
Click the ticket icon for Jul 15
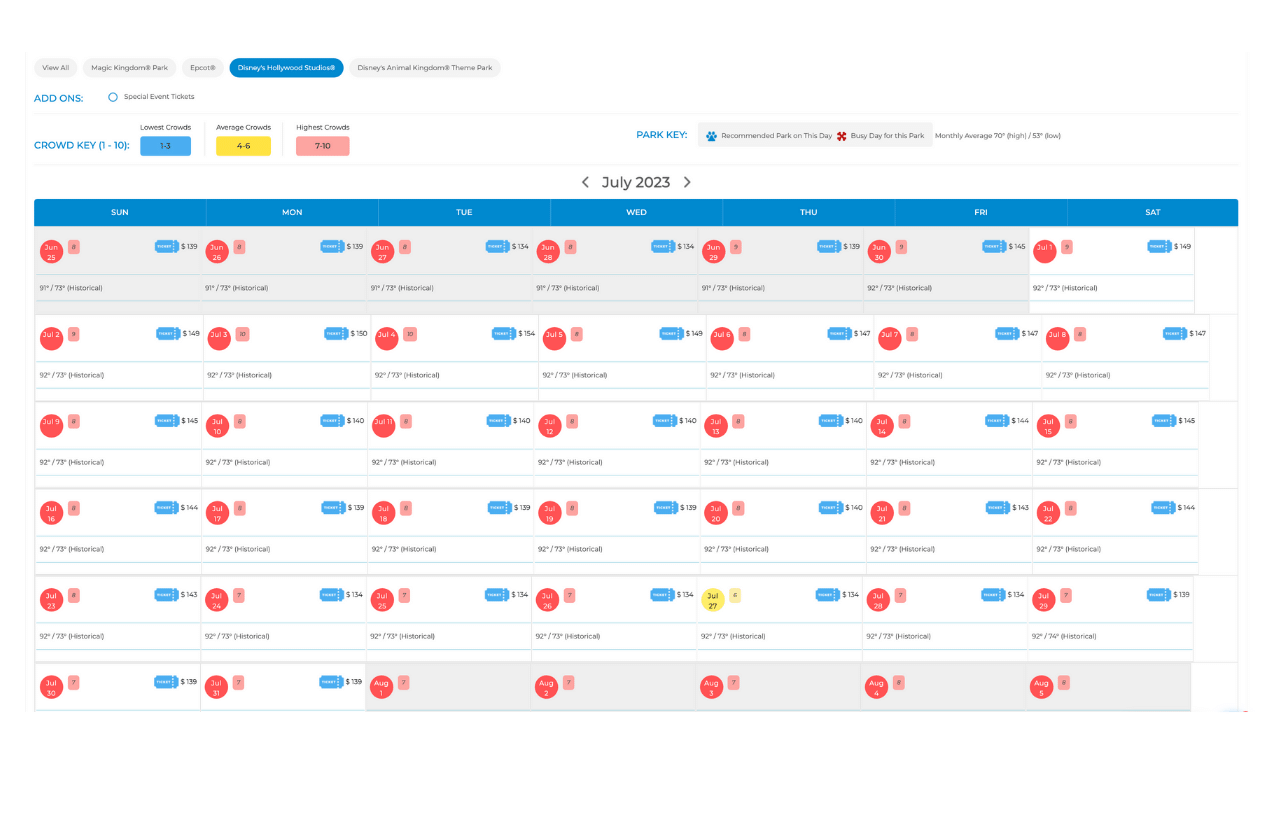pos(1164,420)
